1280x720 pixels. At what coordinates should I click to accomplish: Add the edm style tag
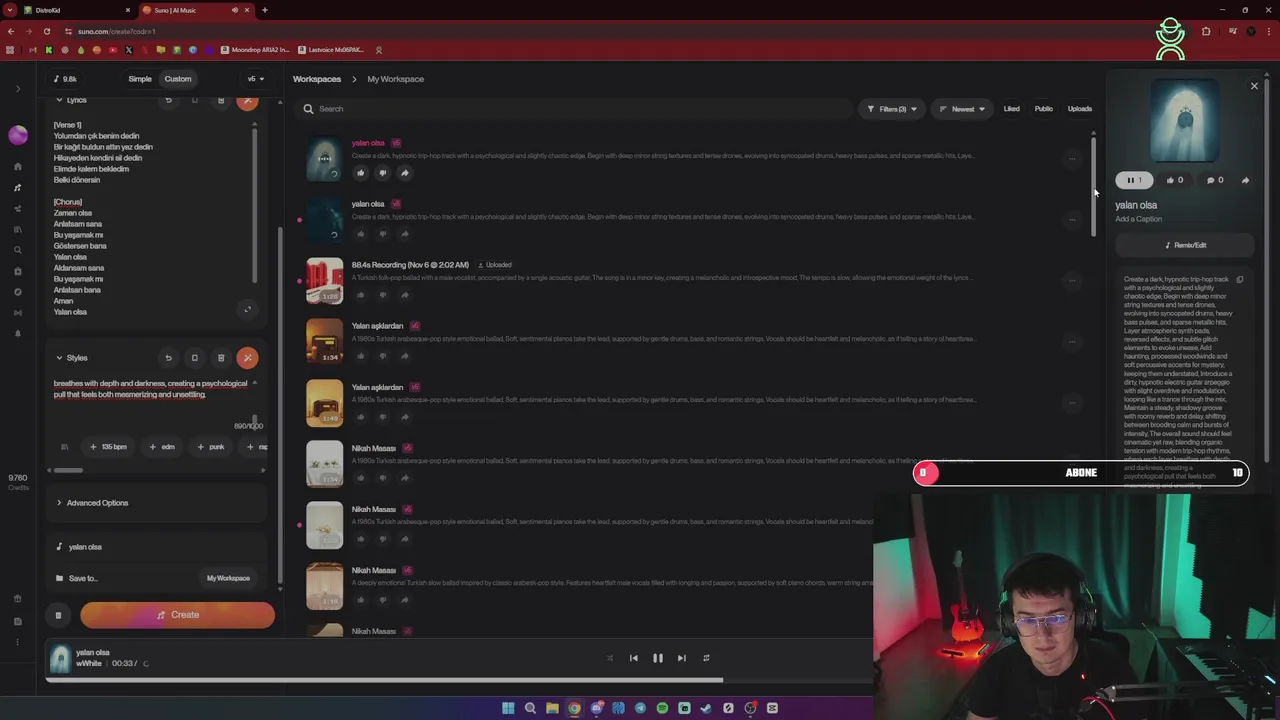point(162,447)
